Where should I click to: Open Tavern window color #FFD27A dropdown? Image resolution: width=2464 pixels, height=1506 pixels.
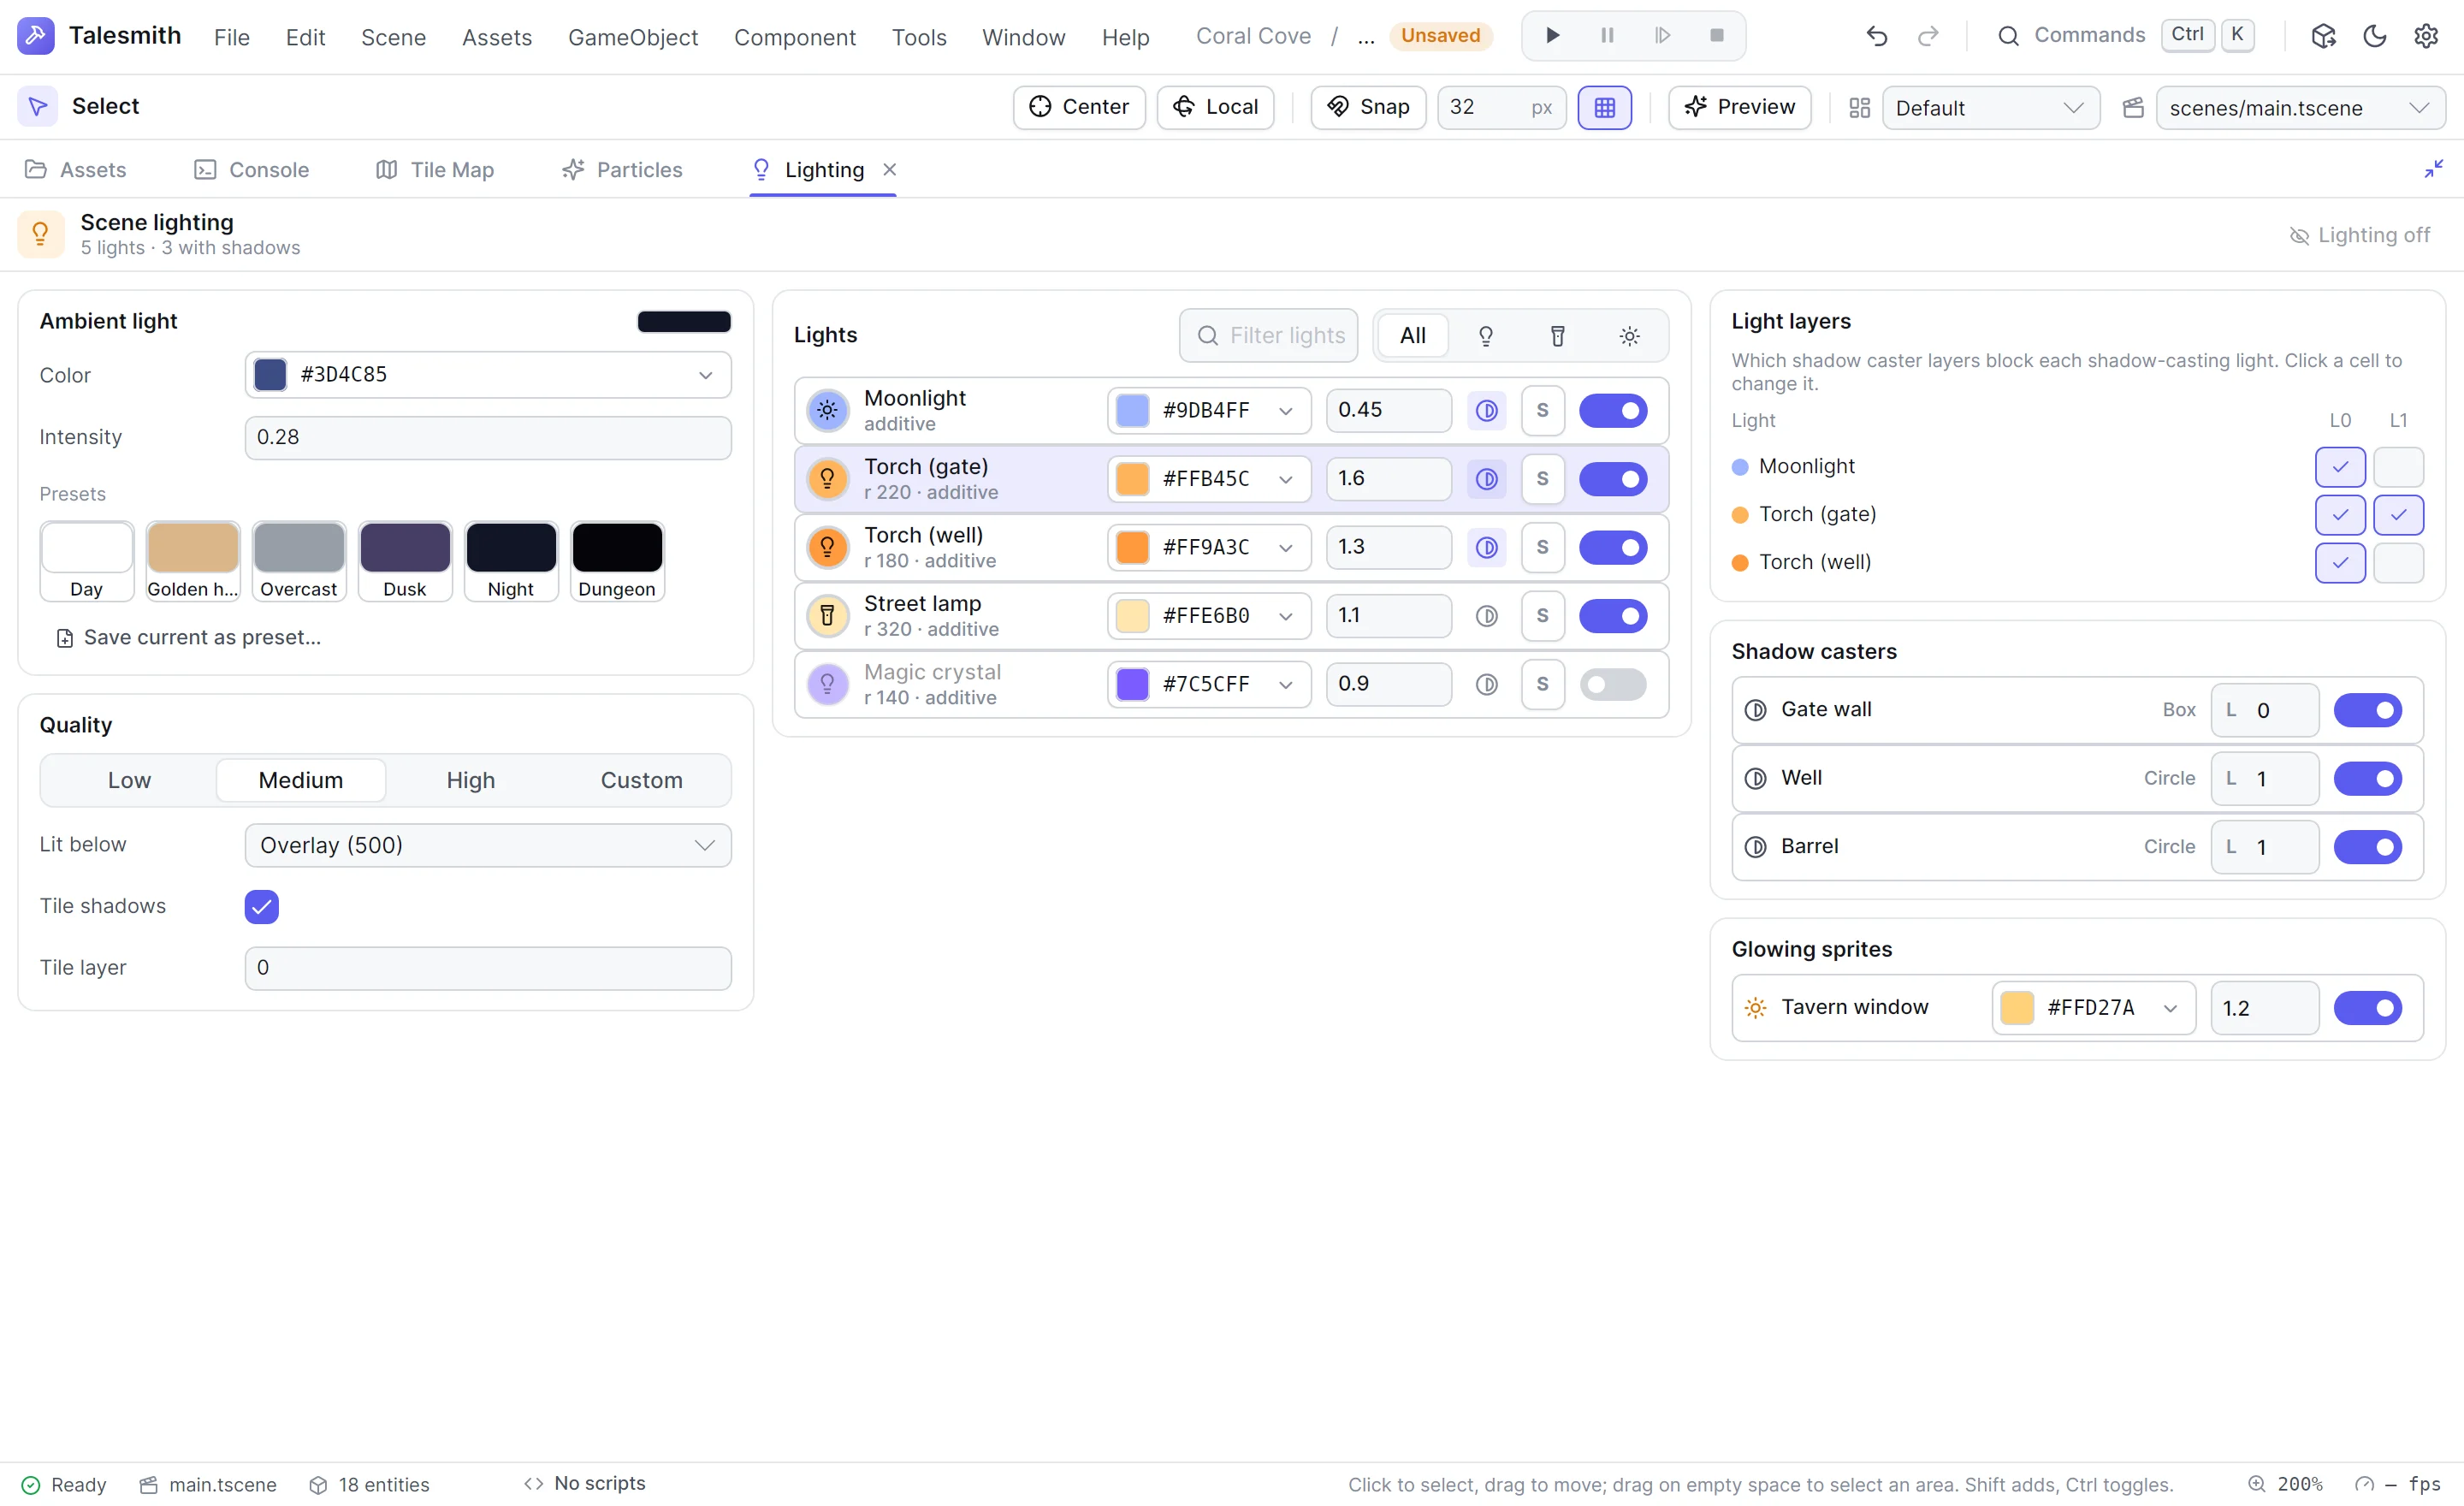[2093, 1007]
